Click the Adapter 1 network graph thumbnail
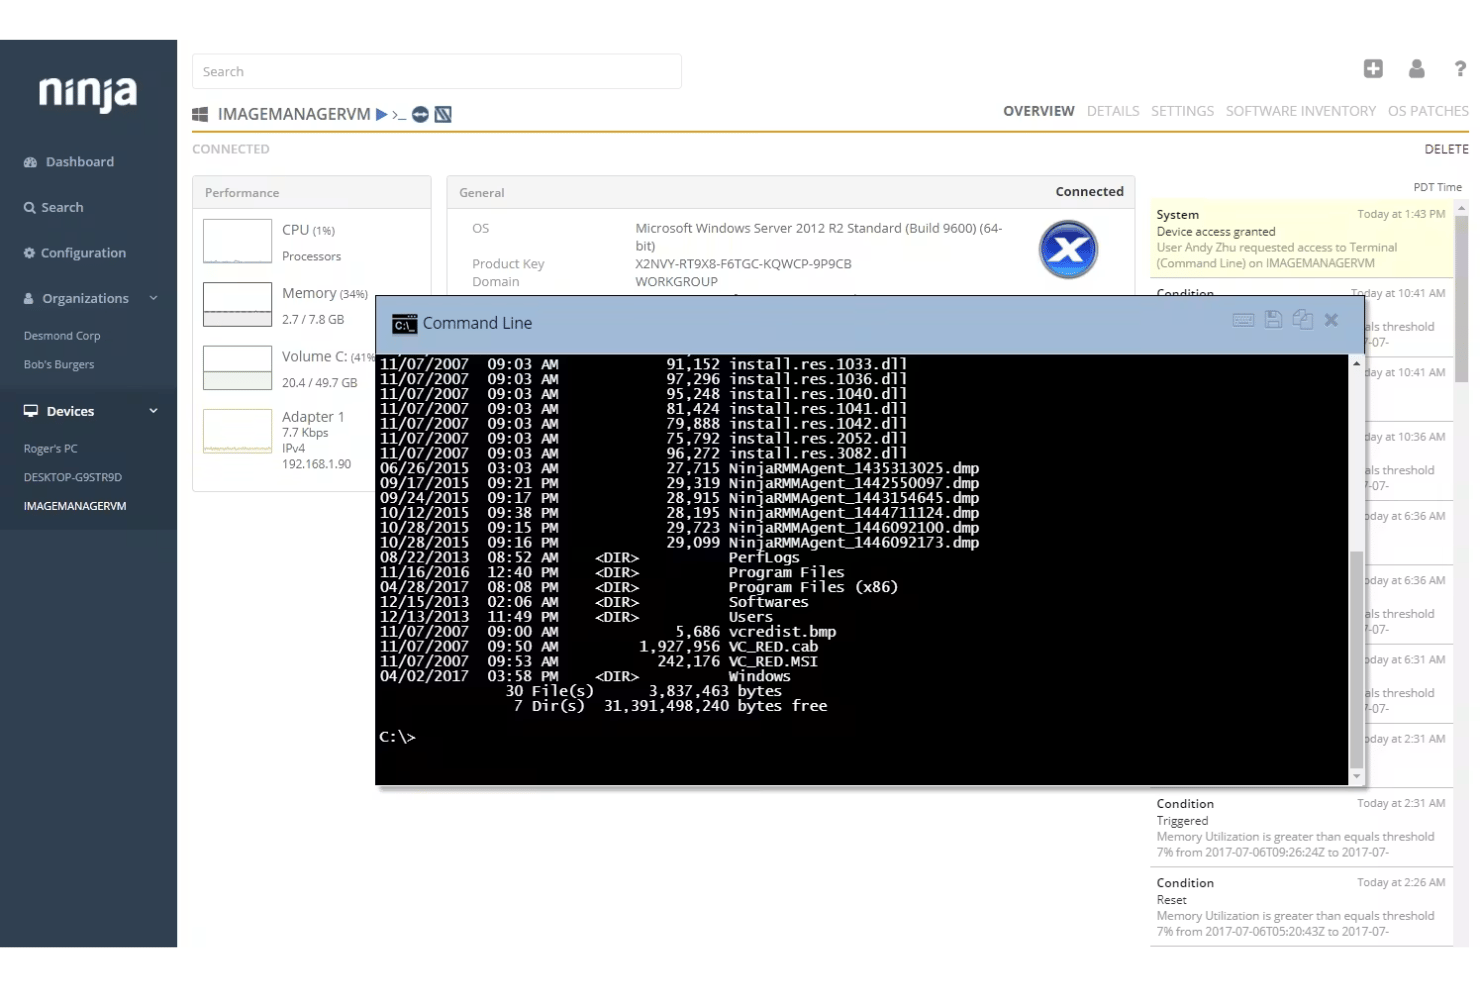Viewport: 1480px width, 987px height. (x=237, y=431)
